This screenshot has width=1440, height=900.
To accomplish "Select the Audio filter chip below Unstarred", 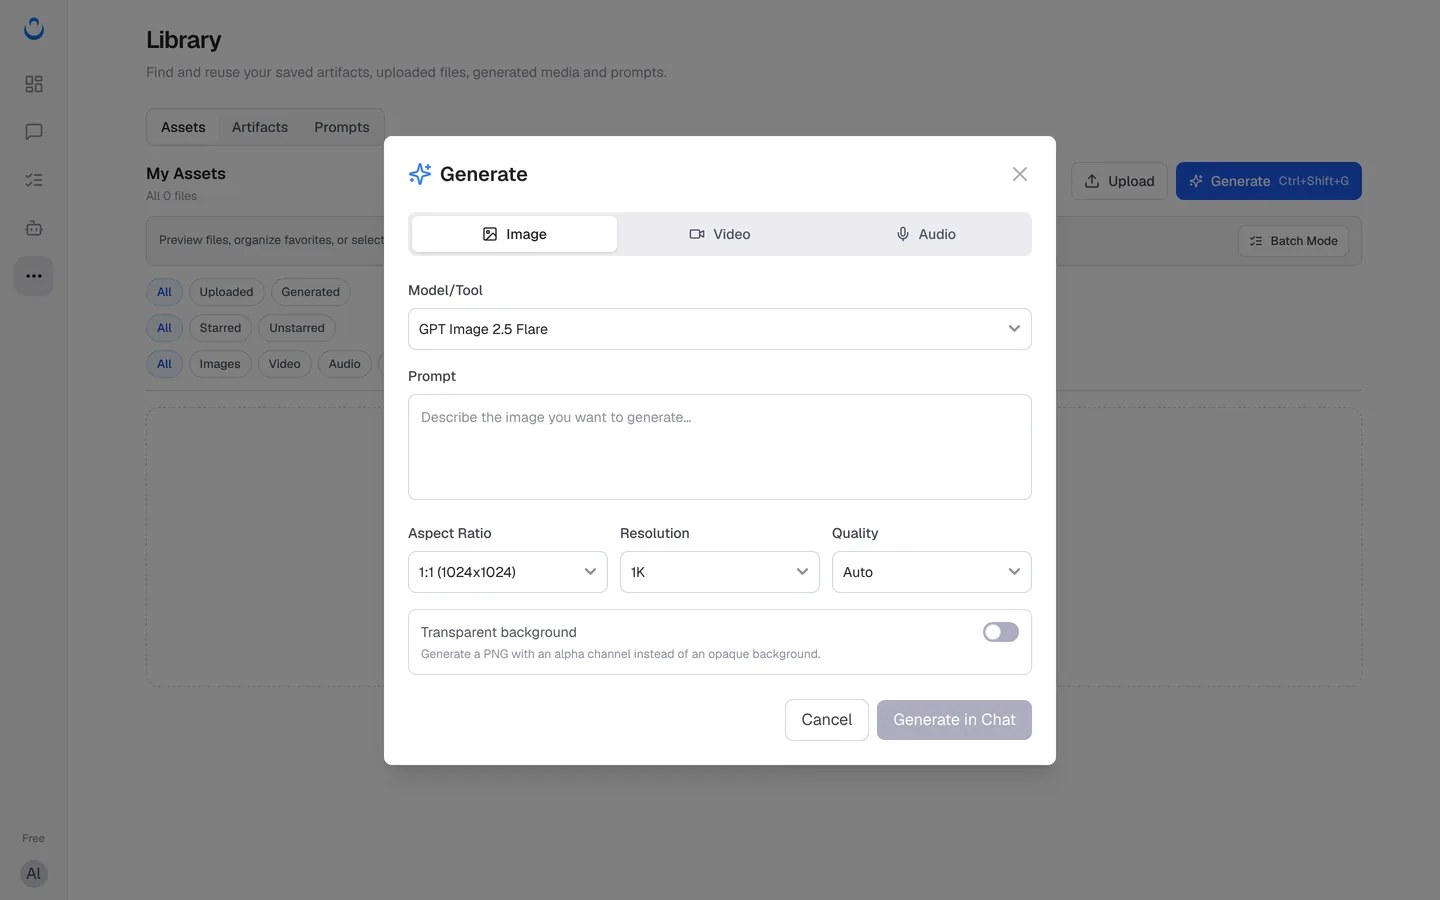I will [x=345, y=364].
